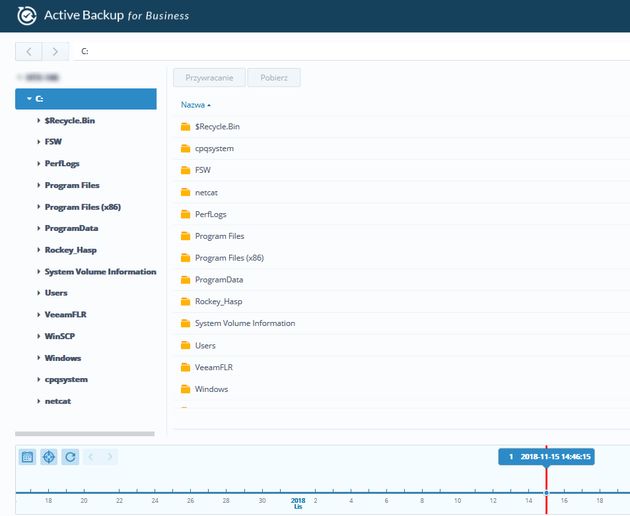The image size is (630, 516).
Task: Select the PerfLogs folder icon in file list
Action: [185, 214]
